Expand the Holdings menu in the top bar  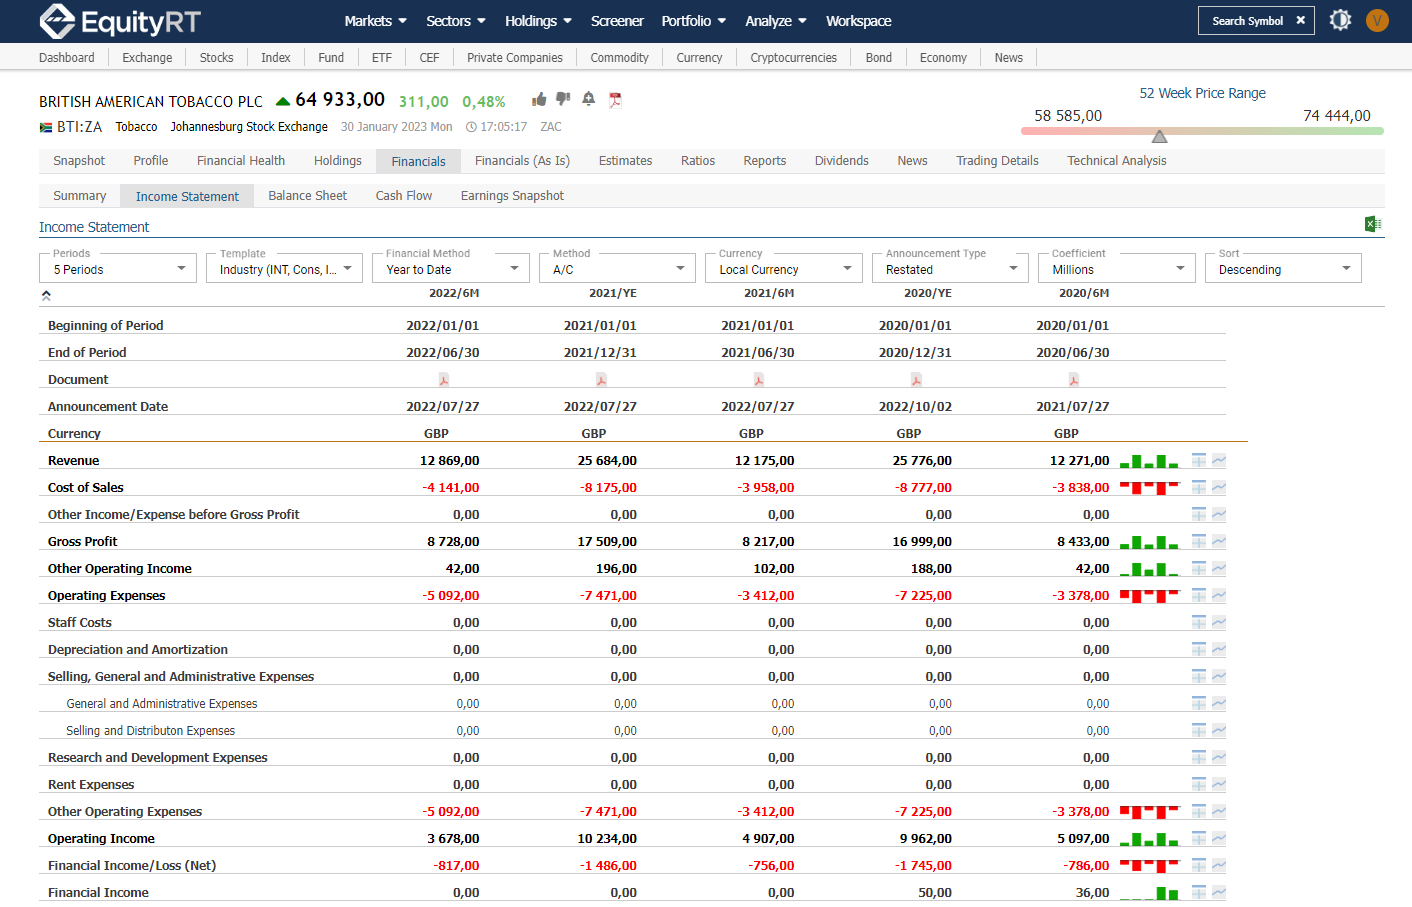click(539, 21)
